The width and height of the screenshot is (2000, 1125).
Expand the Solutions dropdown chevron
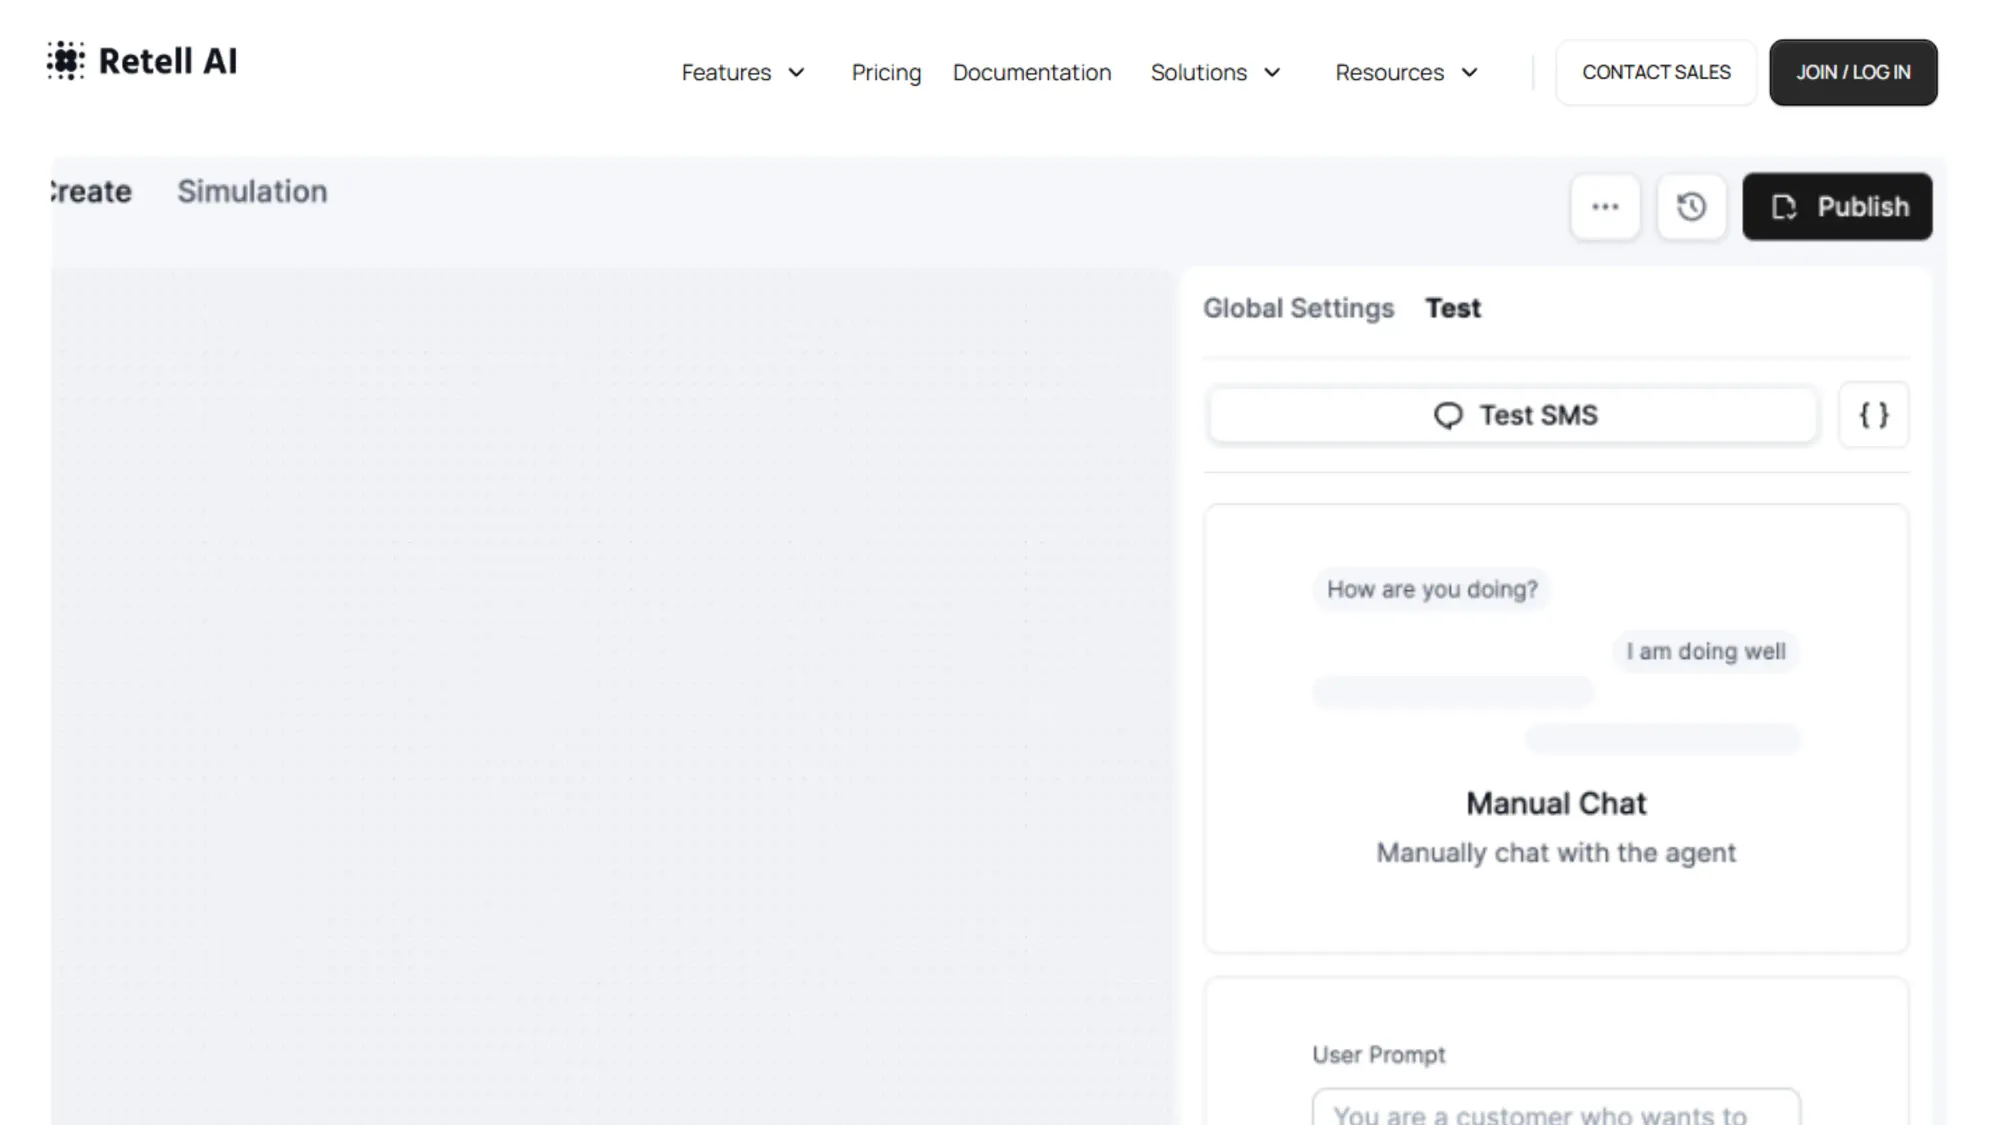point(1272,73)
